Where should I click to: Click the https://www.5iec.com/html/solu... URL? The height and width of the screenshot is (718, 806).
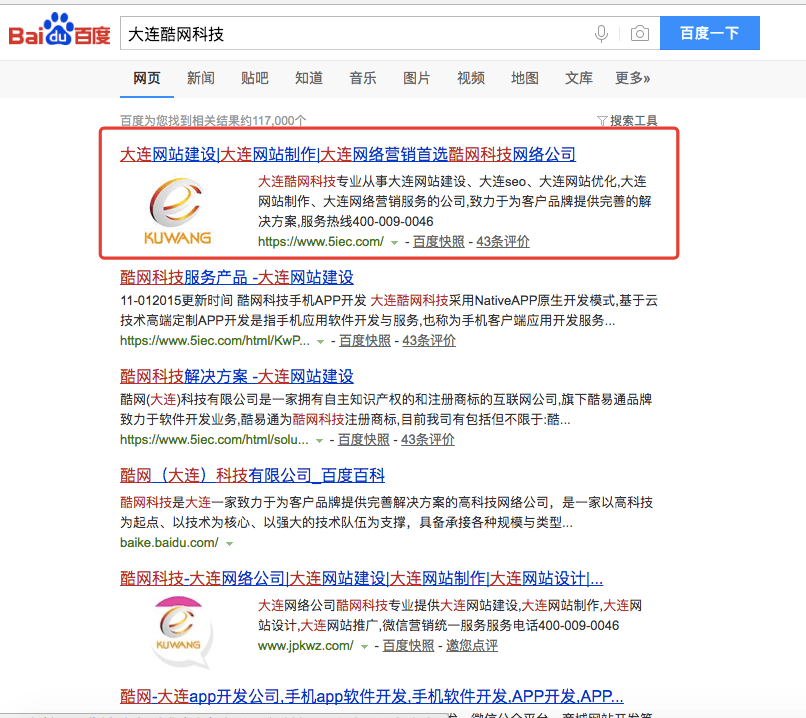(214, 440)
